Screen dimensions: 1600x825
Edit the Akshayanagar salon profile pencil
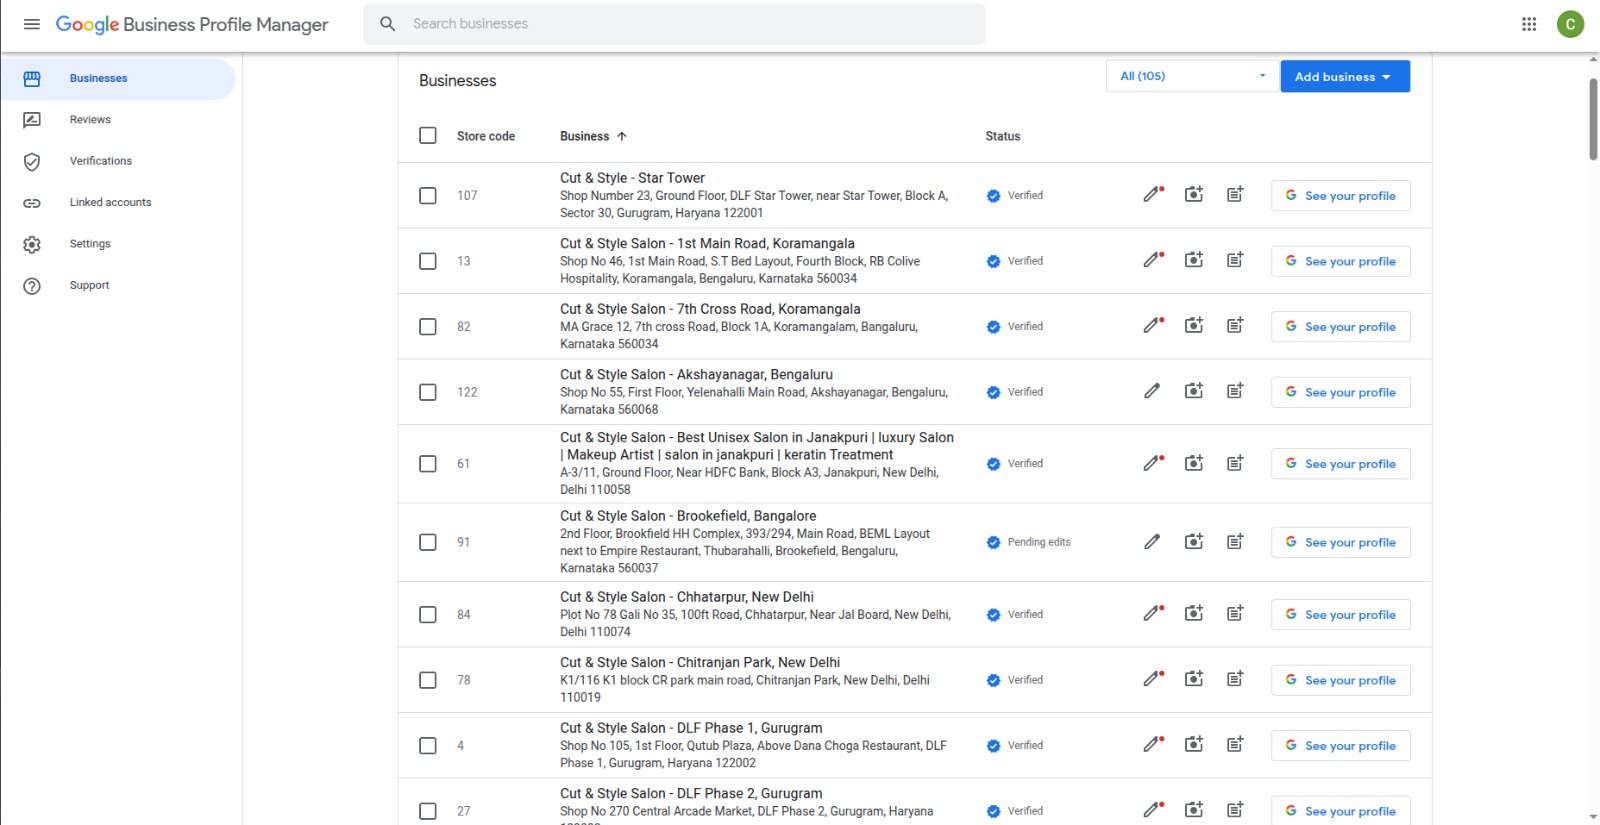point(1153,392)
